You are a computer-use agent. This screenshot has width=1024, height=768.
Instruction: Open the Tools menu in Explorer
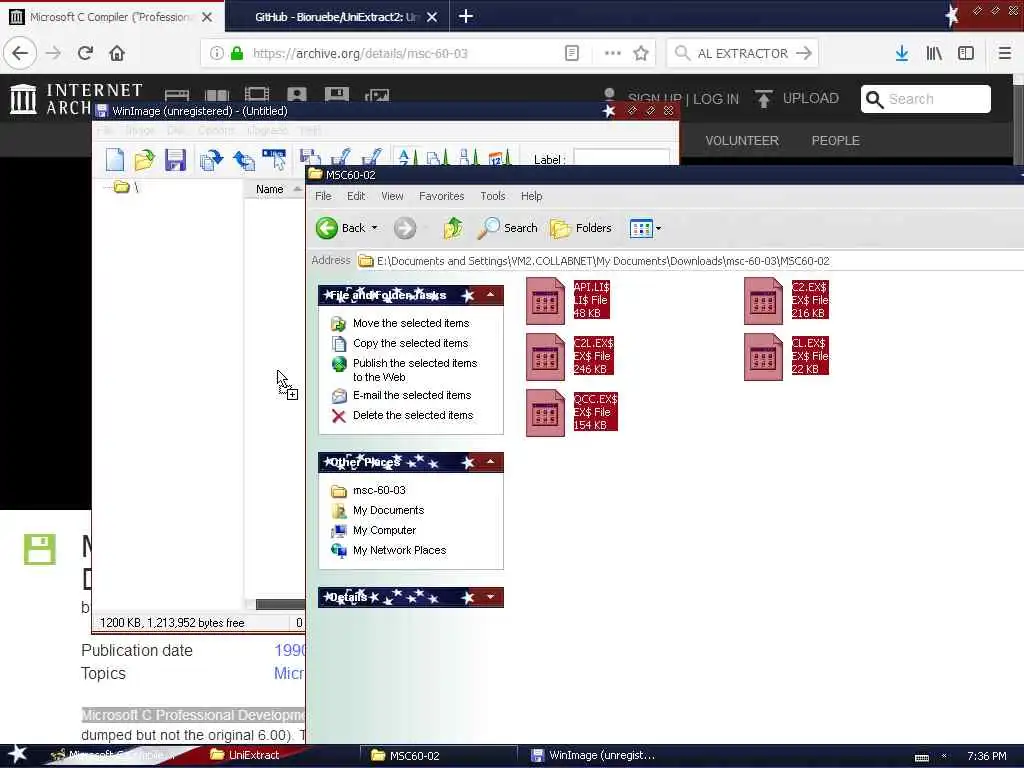[492, 196]
